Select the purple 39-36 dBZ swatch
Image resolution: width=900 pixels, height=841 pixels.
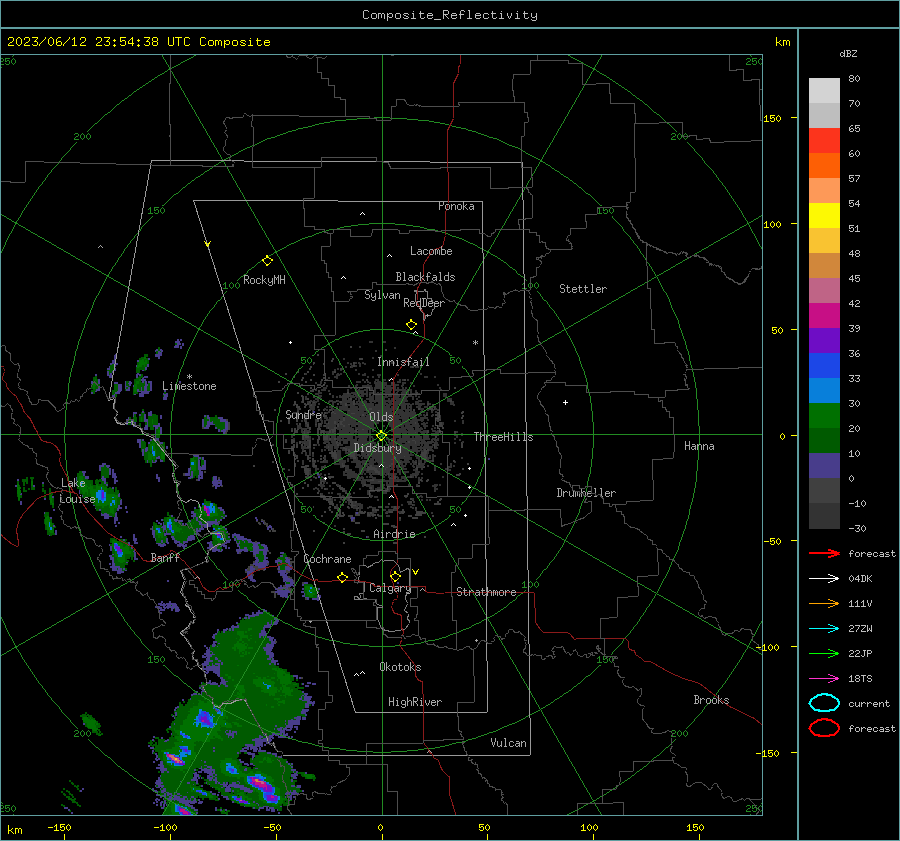point(824,340)
